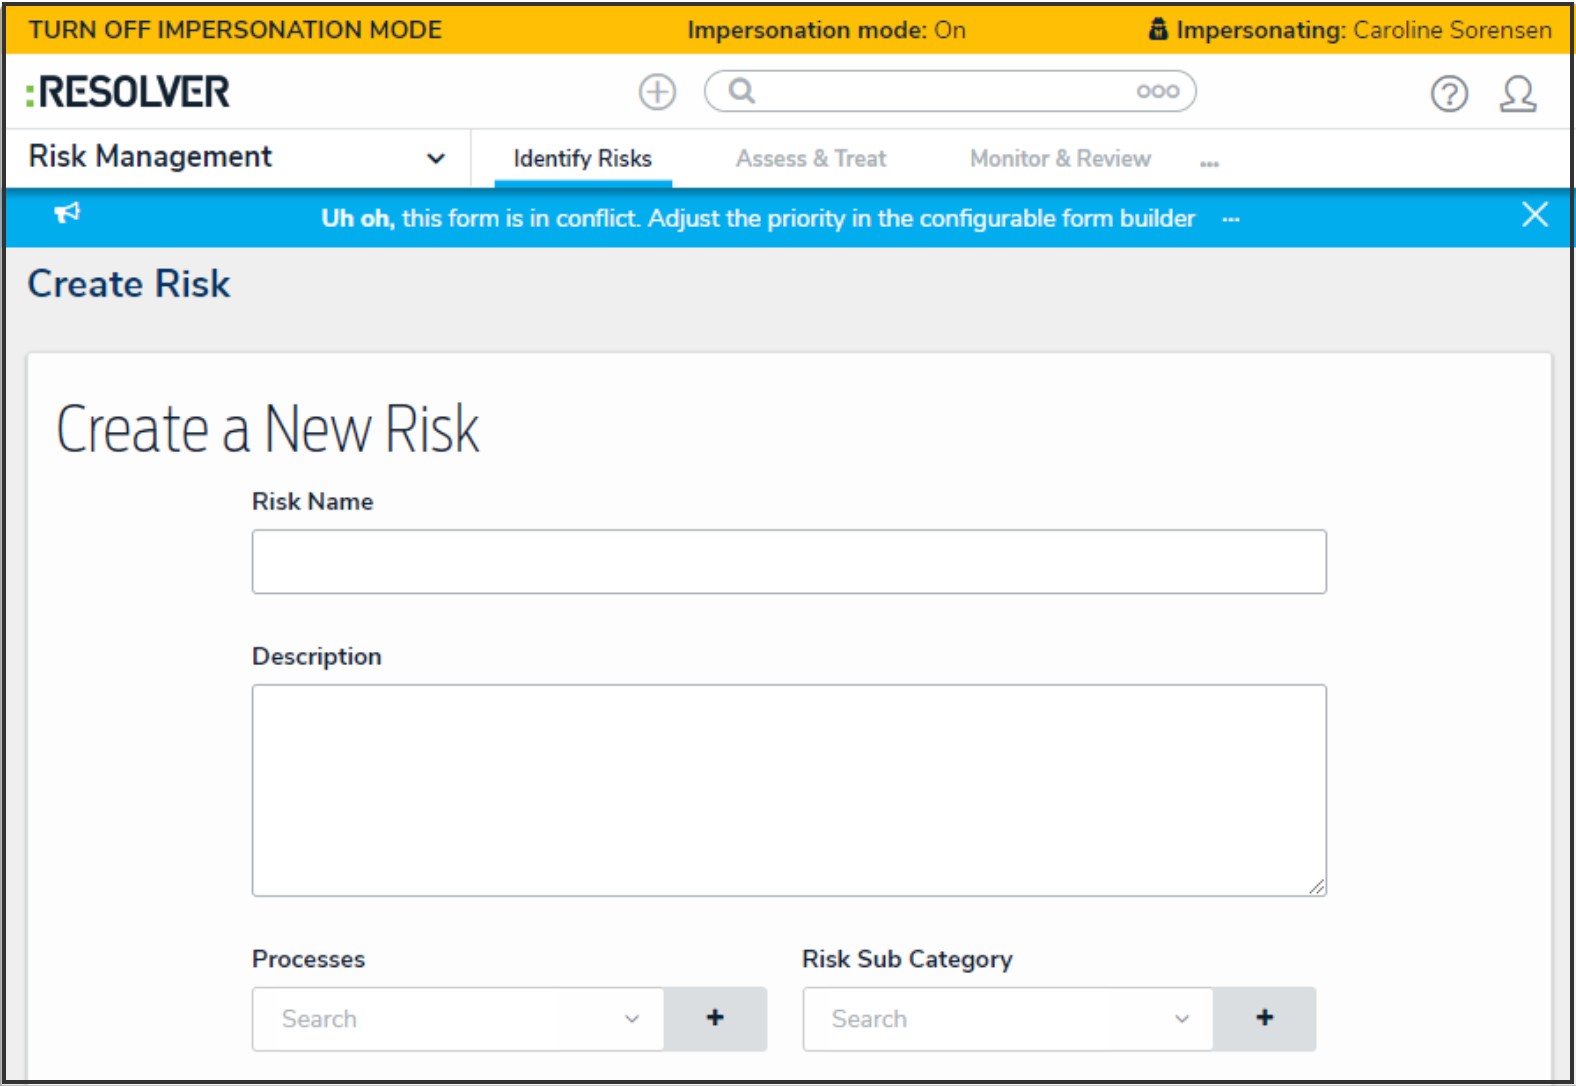Open the user profile icon
1576x1086 pixels.
(1517, 94)
